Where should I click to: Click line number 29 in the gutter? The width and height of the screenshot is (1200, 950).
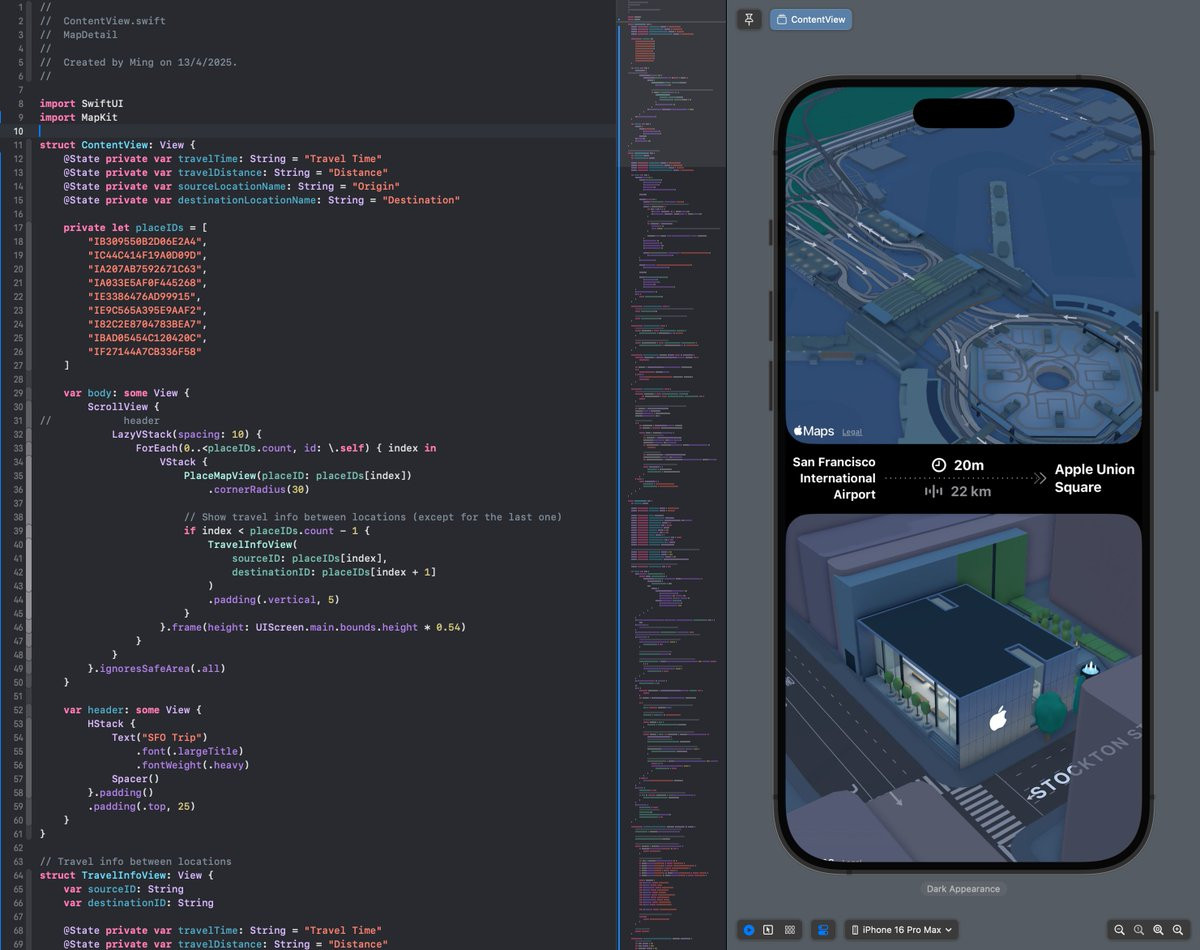(16, 393)
